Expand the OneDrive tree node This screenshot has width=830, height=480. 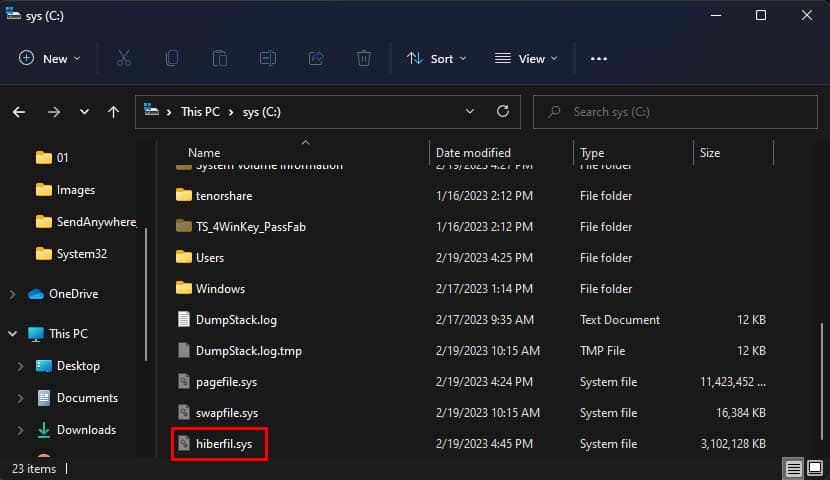point(12,294)
